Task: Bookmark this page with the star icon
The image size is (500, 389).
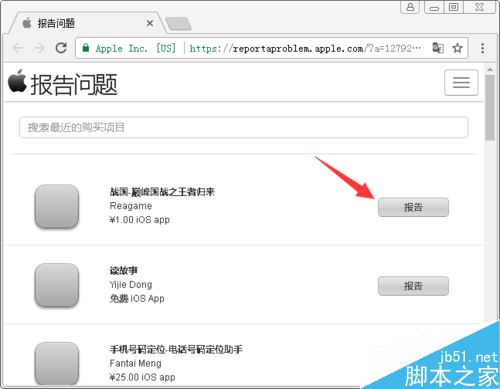Action: click(x=457, y=48)
